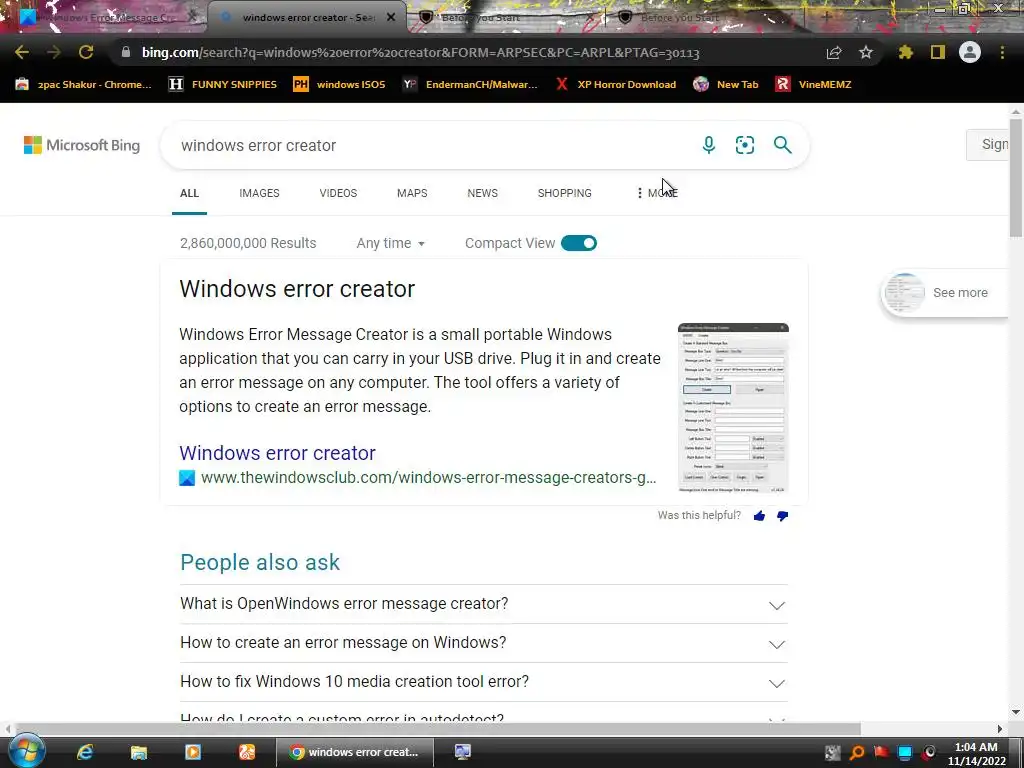1024x768 pixels.
Task: Click the red flag tray icon
Action: pos(881,752)
